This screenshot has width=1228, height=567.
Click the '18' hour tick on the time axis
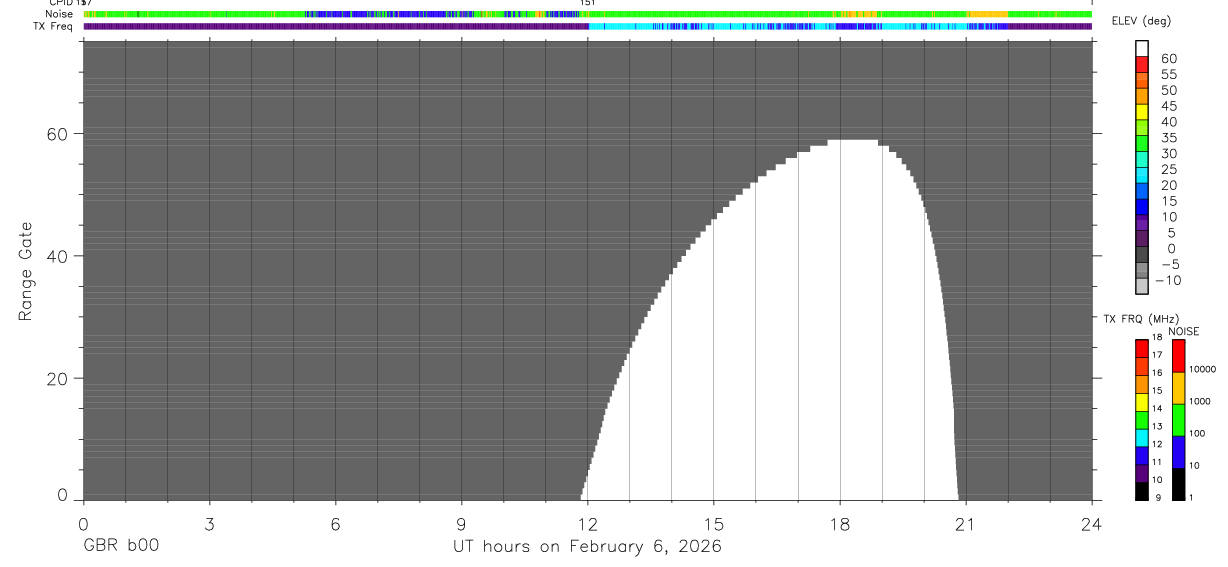pos(840,524)
